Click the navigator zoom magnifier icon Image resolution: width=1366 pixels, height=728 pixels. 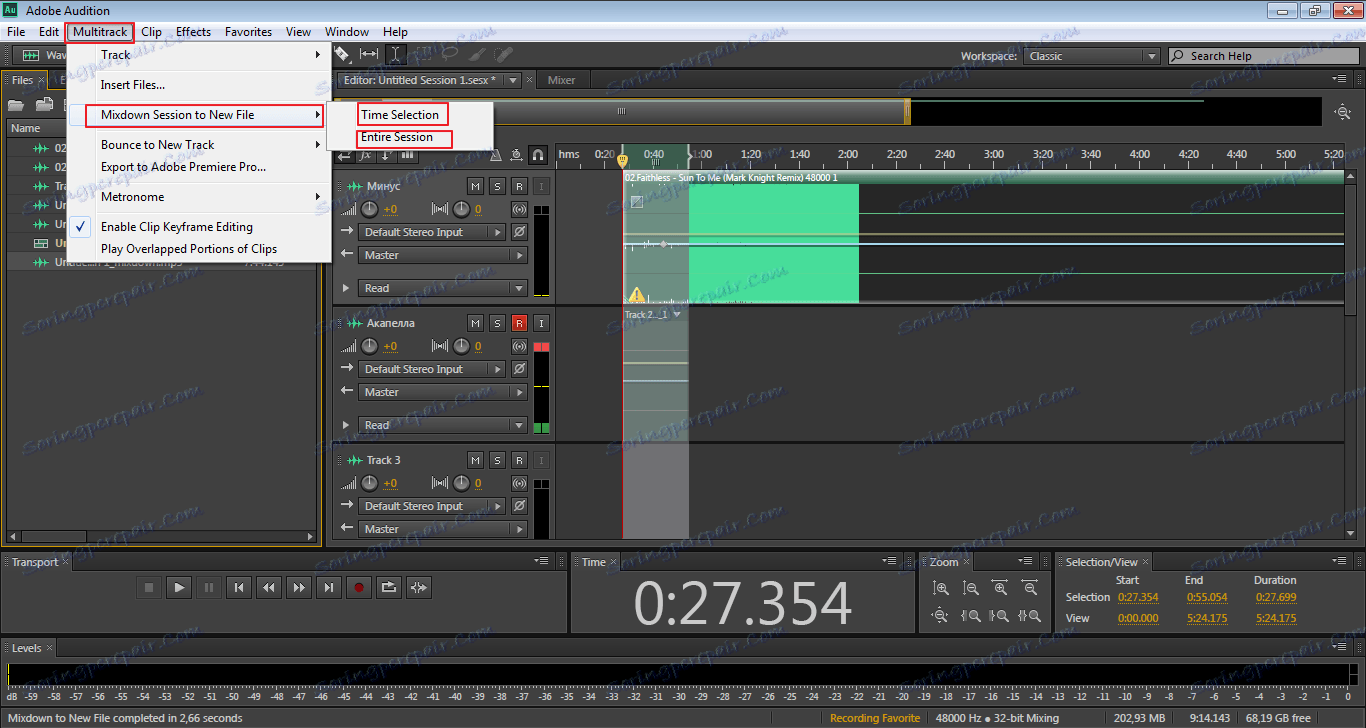coord(1343,112)
